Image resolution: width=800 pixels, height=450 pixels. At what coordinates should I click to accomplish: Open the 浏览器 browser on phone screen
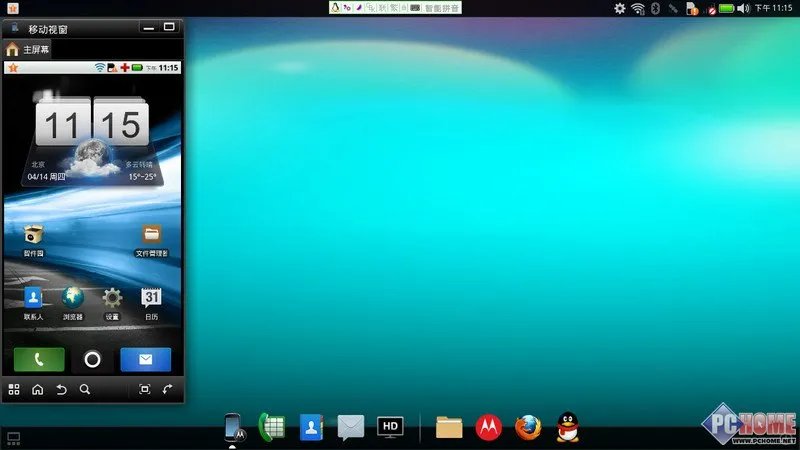(x=73, y=300)
